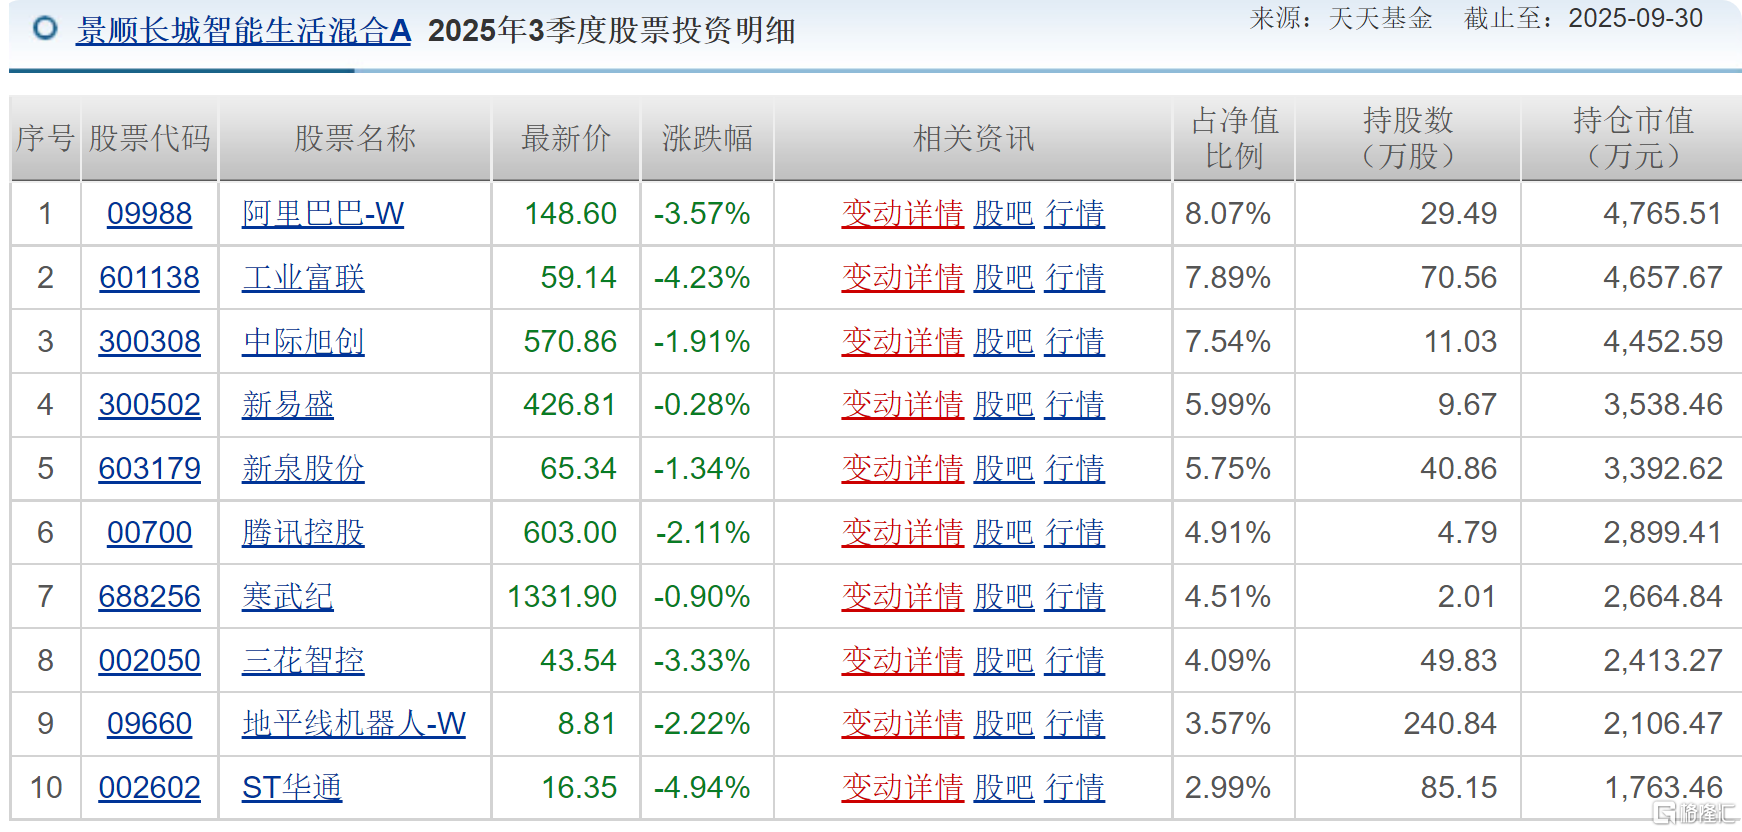Open stock code 688256 link
This screenshot has width=1742, height=832.
click(x=149, y=597)
